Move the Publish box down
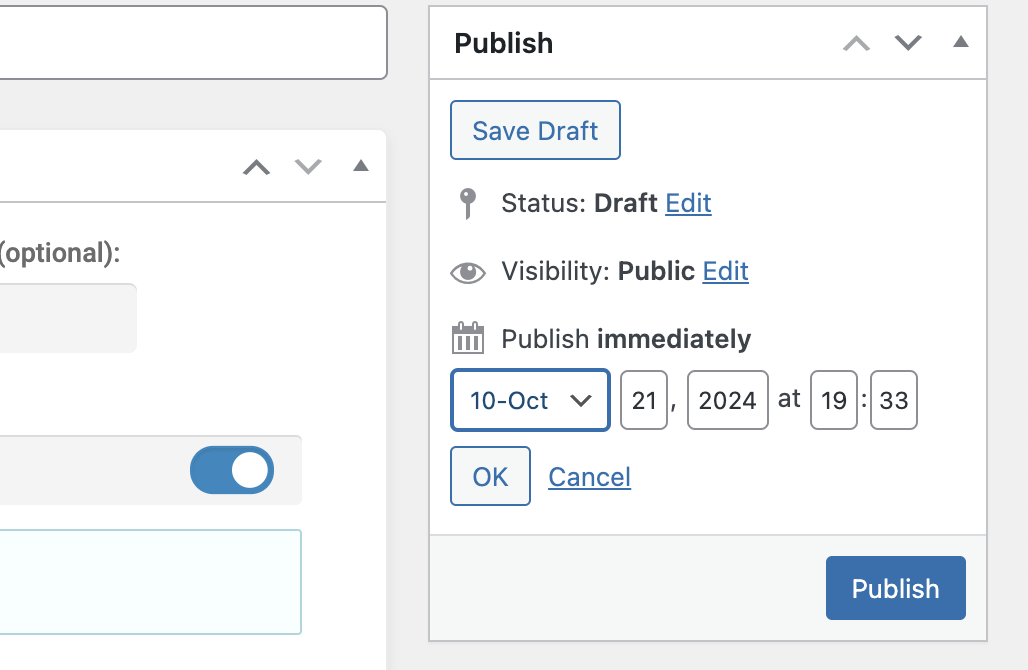Screen dimensions: 1028x670 click(908, 43)
